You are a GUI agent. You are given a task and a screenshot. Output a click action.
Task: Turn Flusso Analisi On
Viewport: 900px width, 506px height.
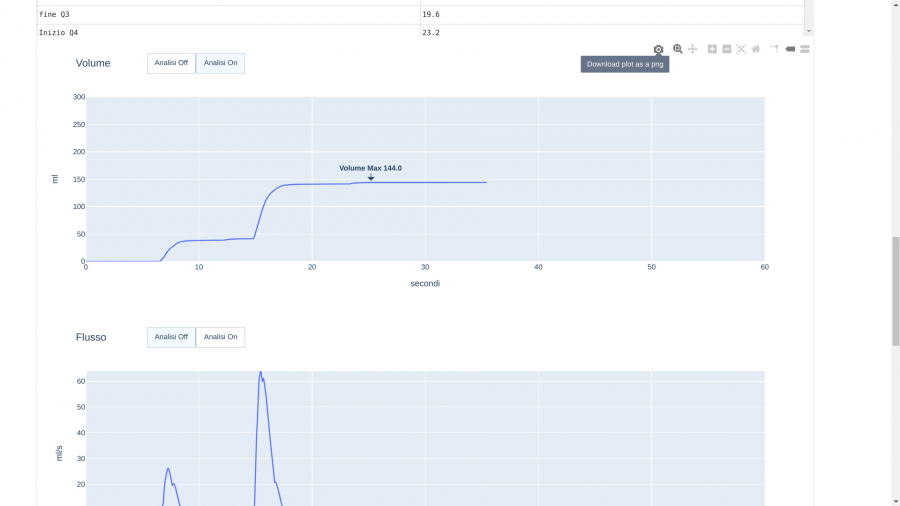(x=220, y=337)
